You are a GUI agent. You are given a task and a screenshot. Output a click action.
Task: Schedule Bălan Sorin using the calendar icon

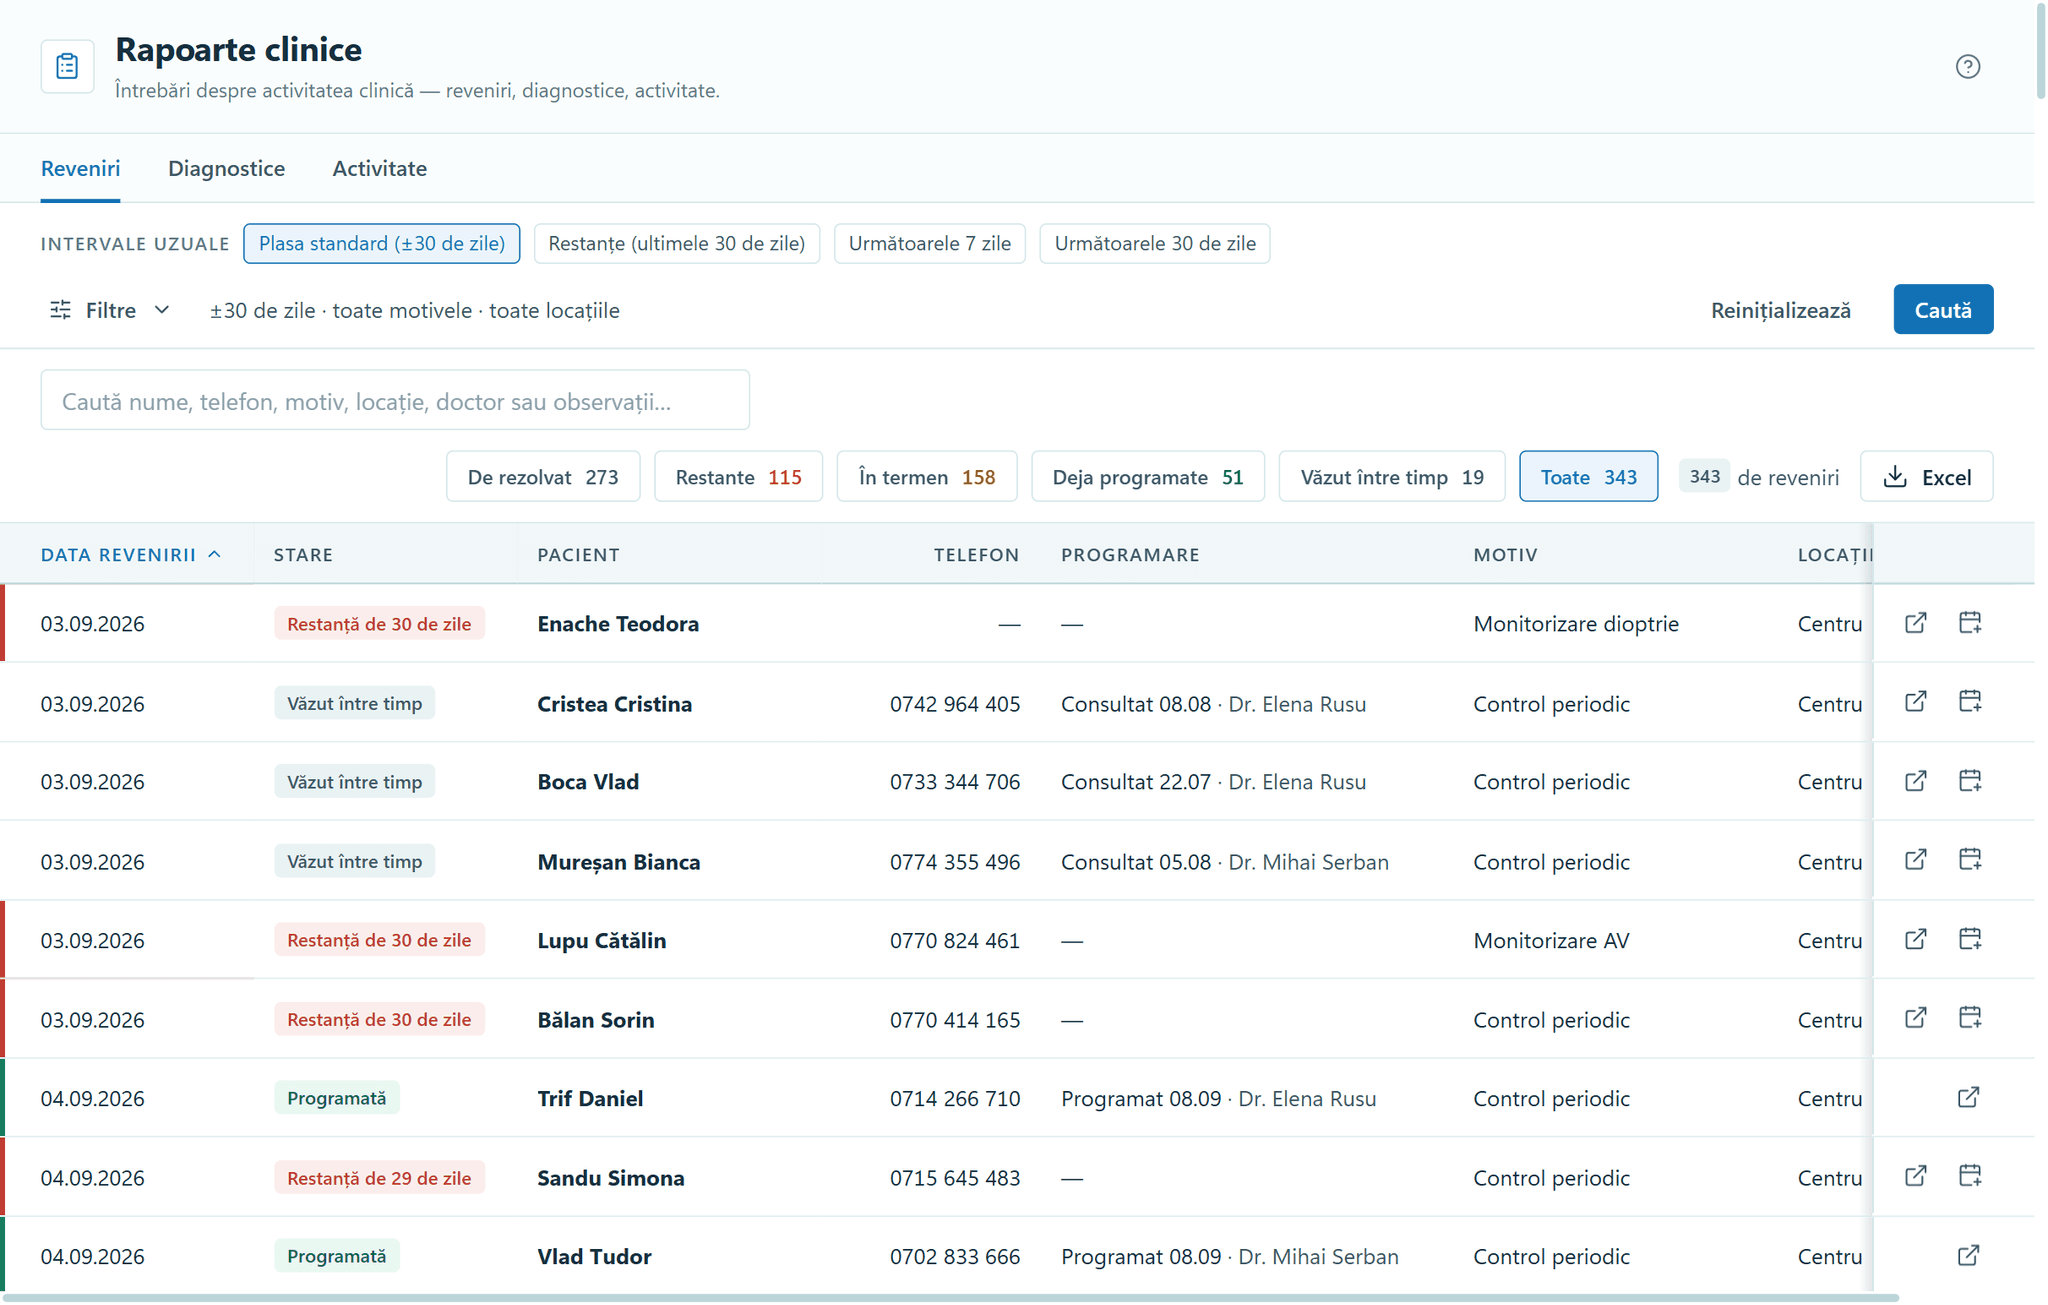point(1970,1018)
